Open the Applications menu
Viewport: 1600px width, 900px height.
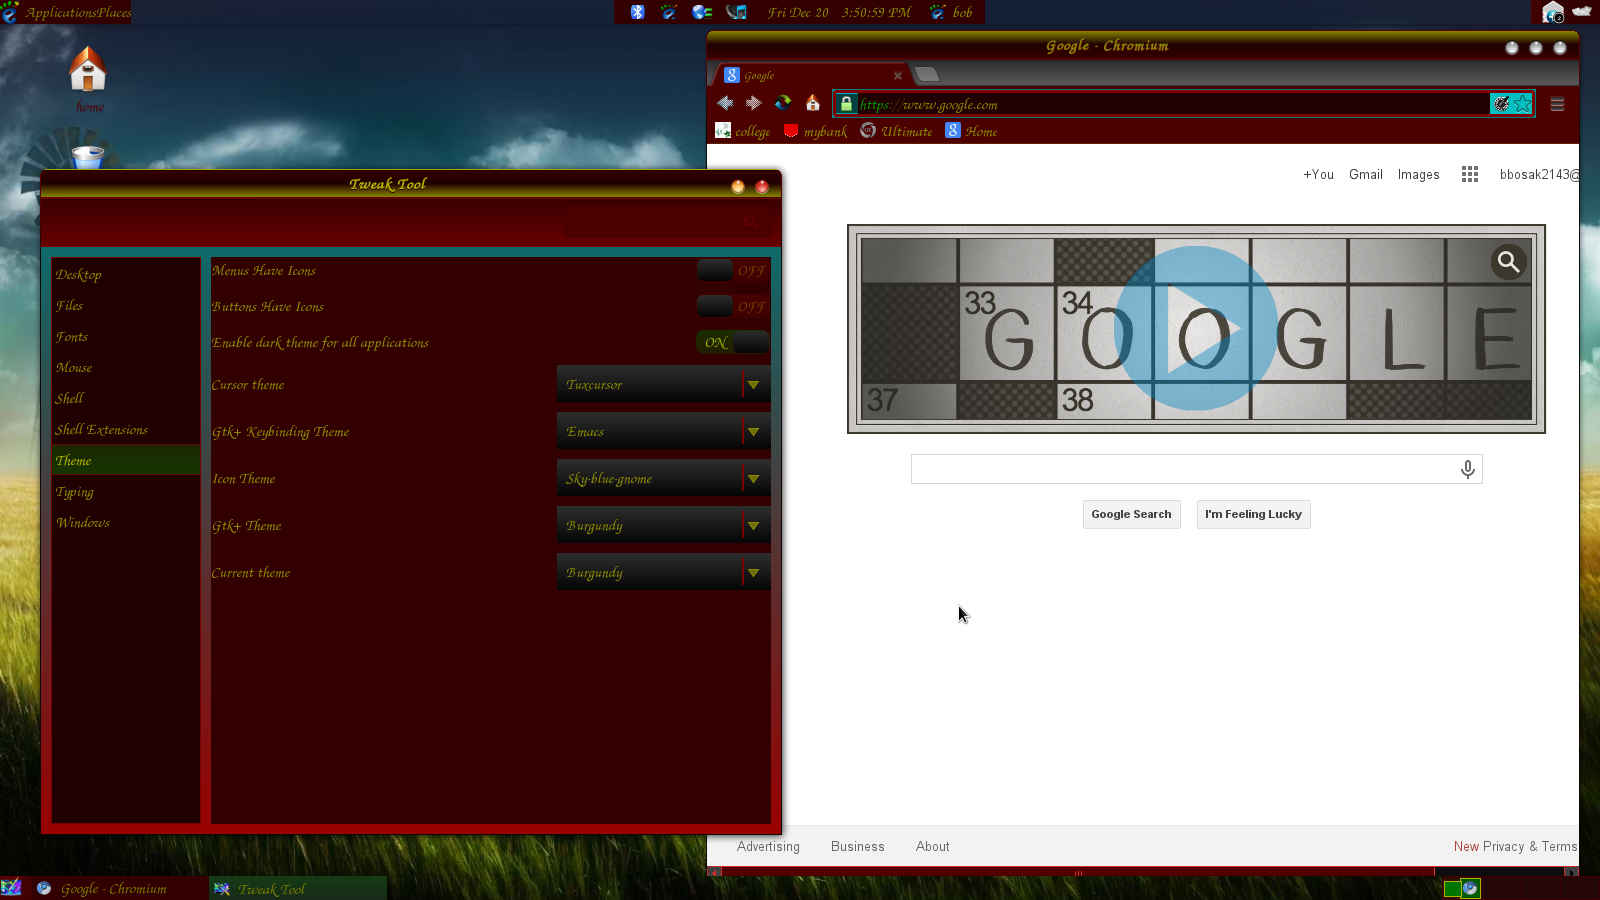coord(61,12)
